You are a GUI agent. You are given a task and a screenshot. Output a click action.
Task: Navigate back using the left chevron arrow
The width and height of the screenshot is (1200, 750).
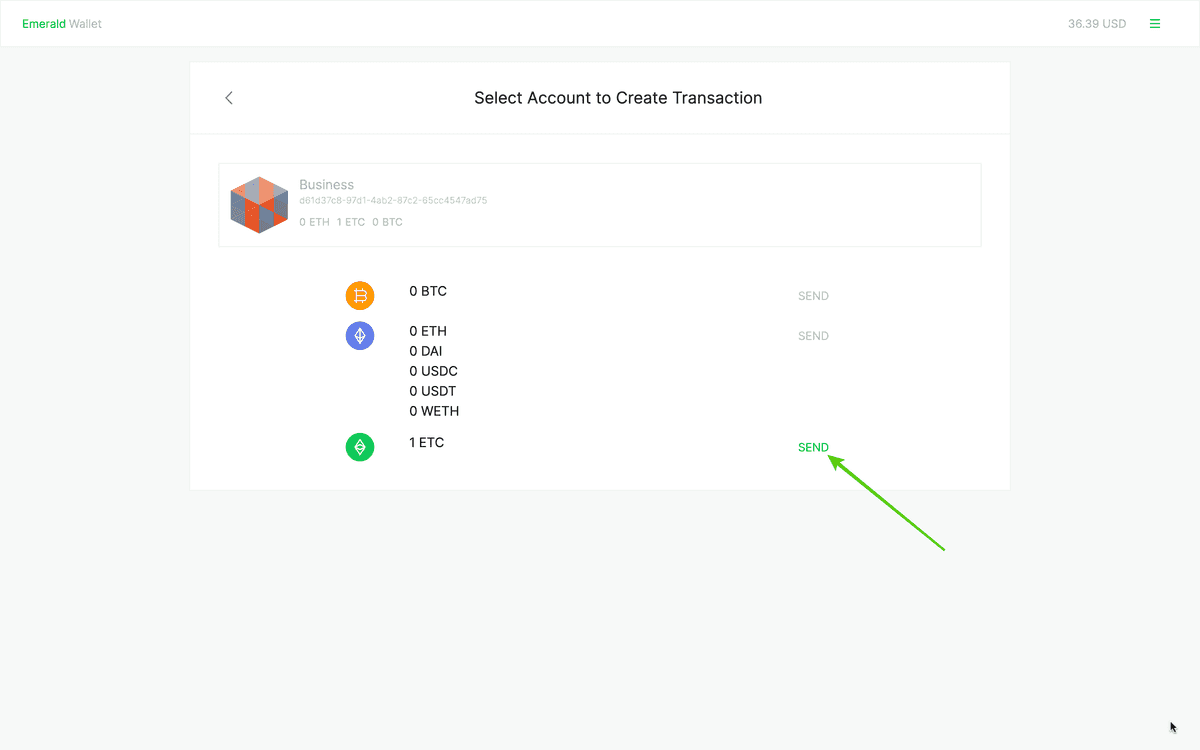228,98
